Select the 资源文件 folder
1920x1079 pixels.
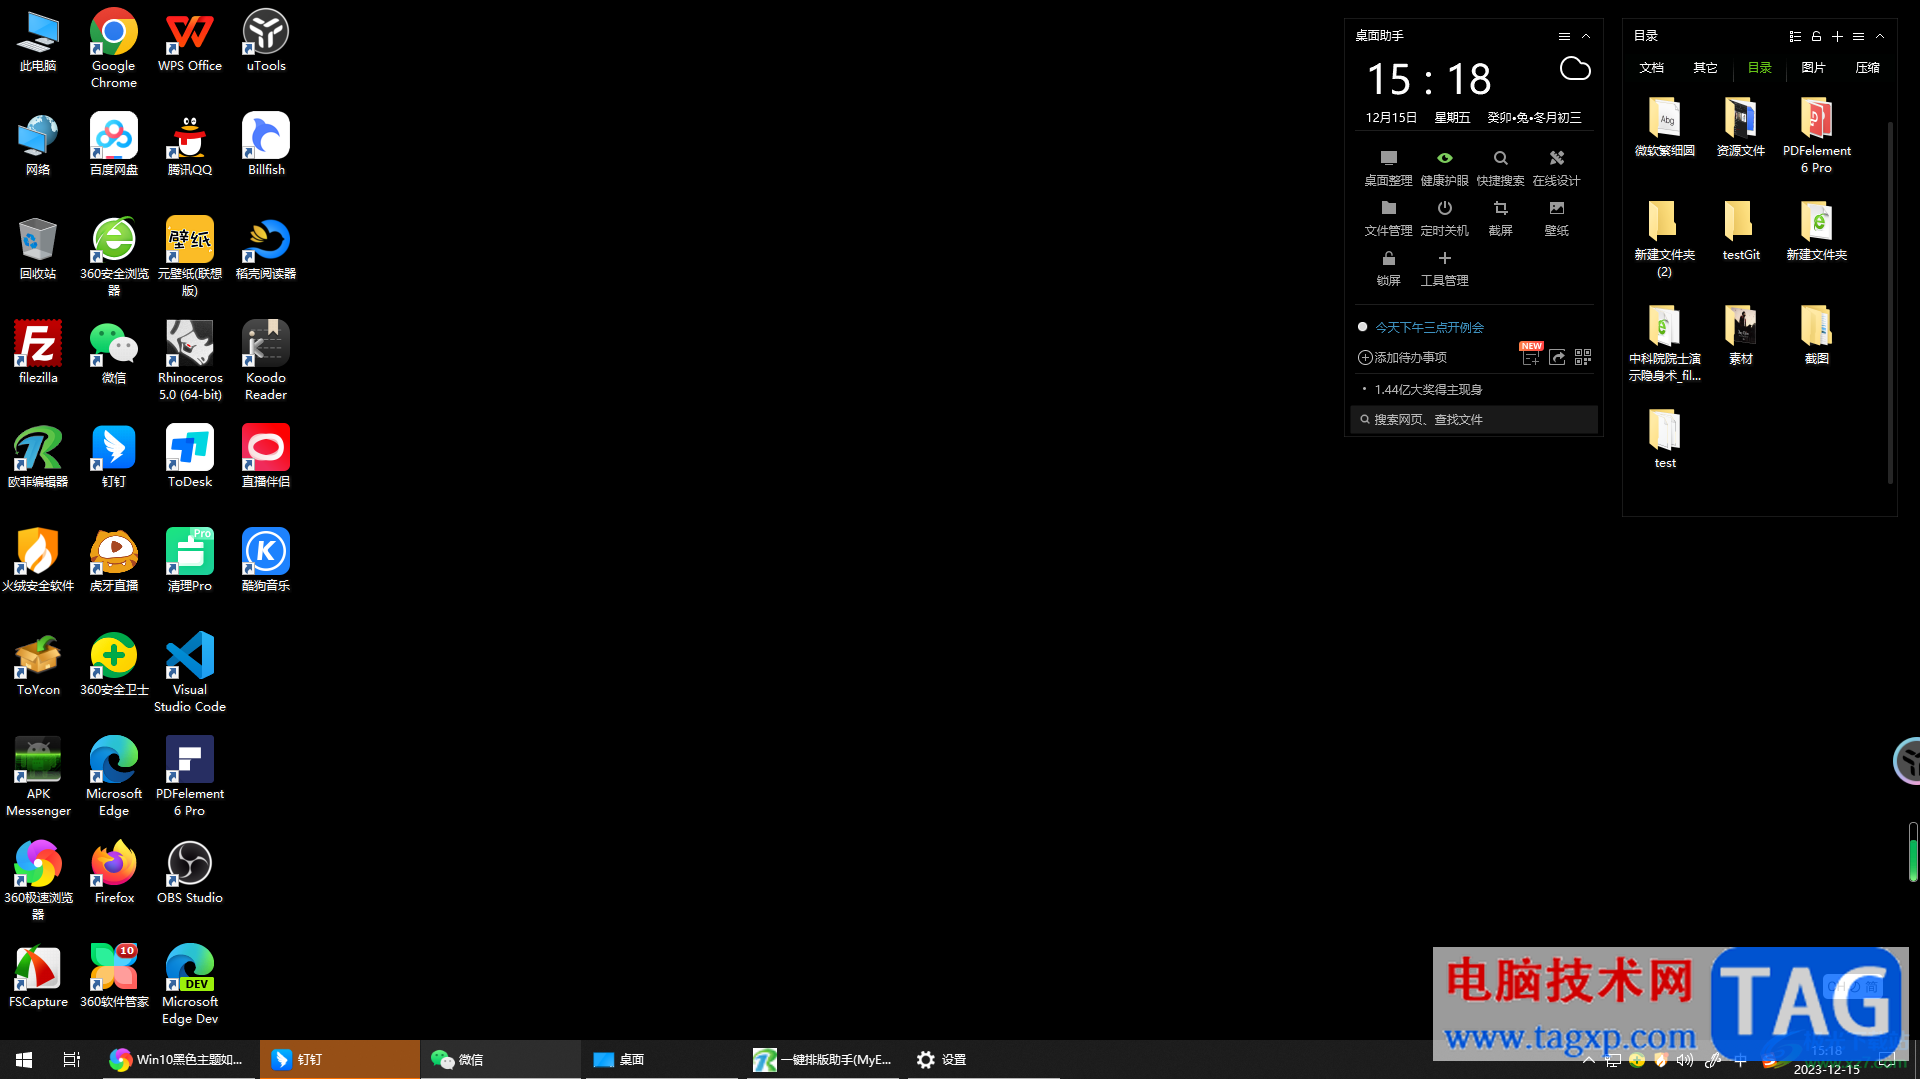coord(1741,127)
